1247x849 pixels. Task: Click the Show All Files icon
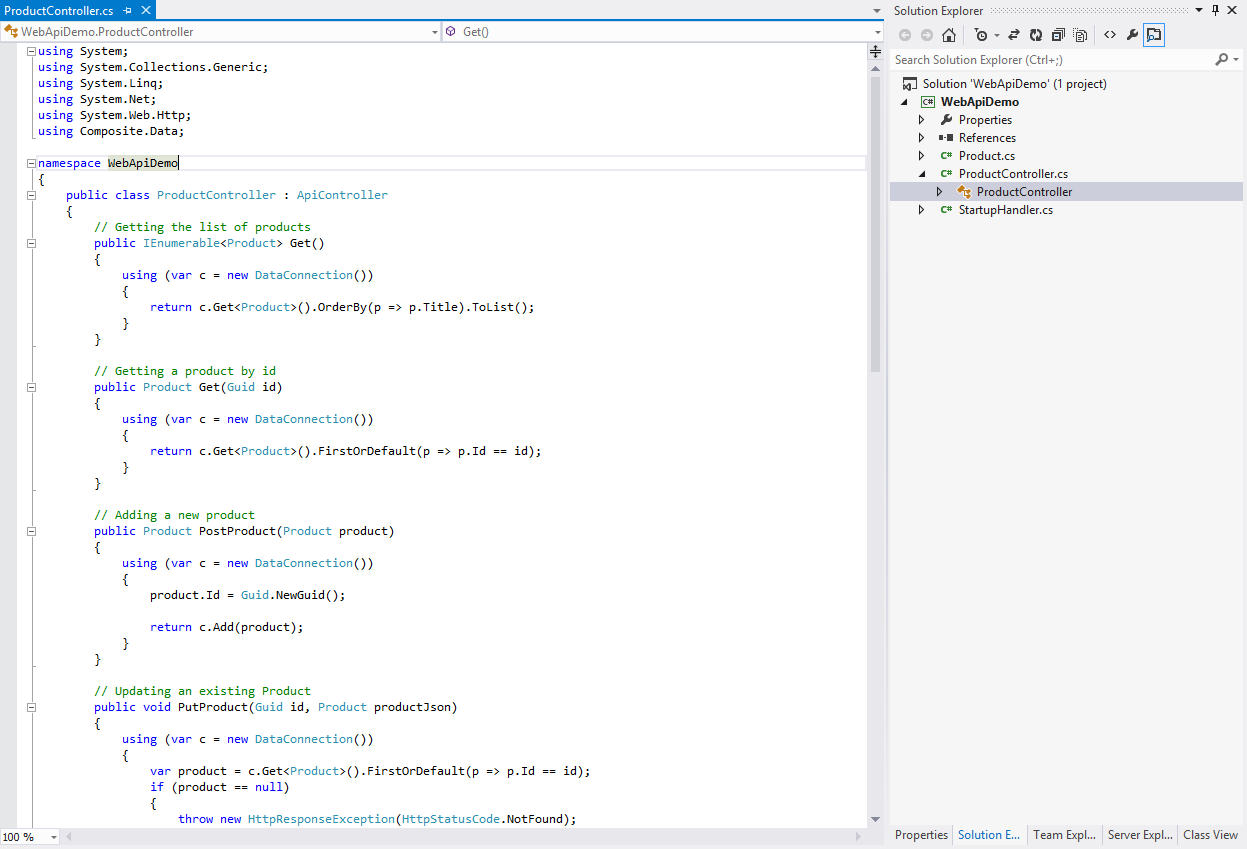point(1081,35)
